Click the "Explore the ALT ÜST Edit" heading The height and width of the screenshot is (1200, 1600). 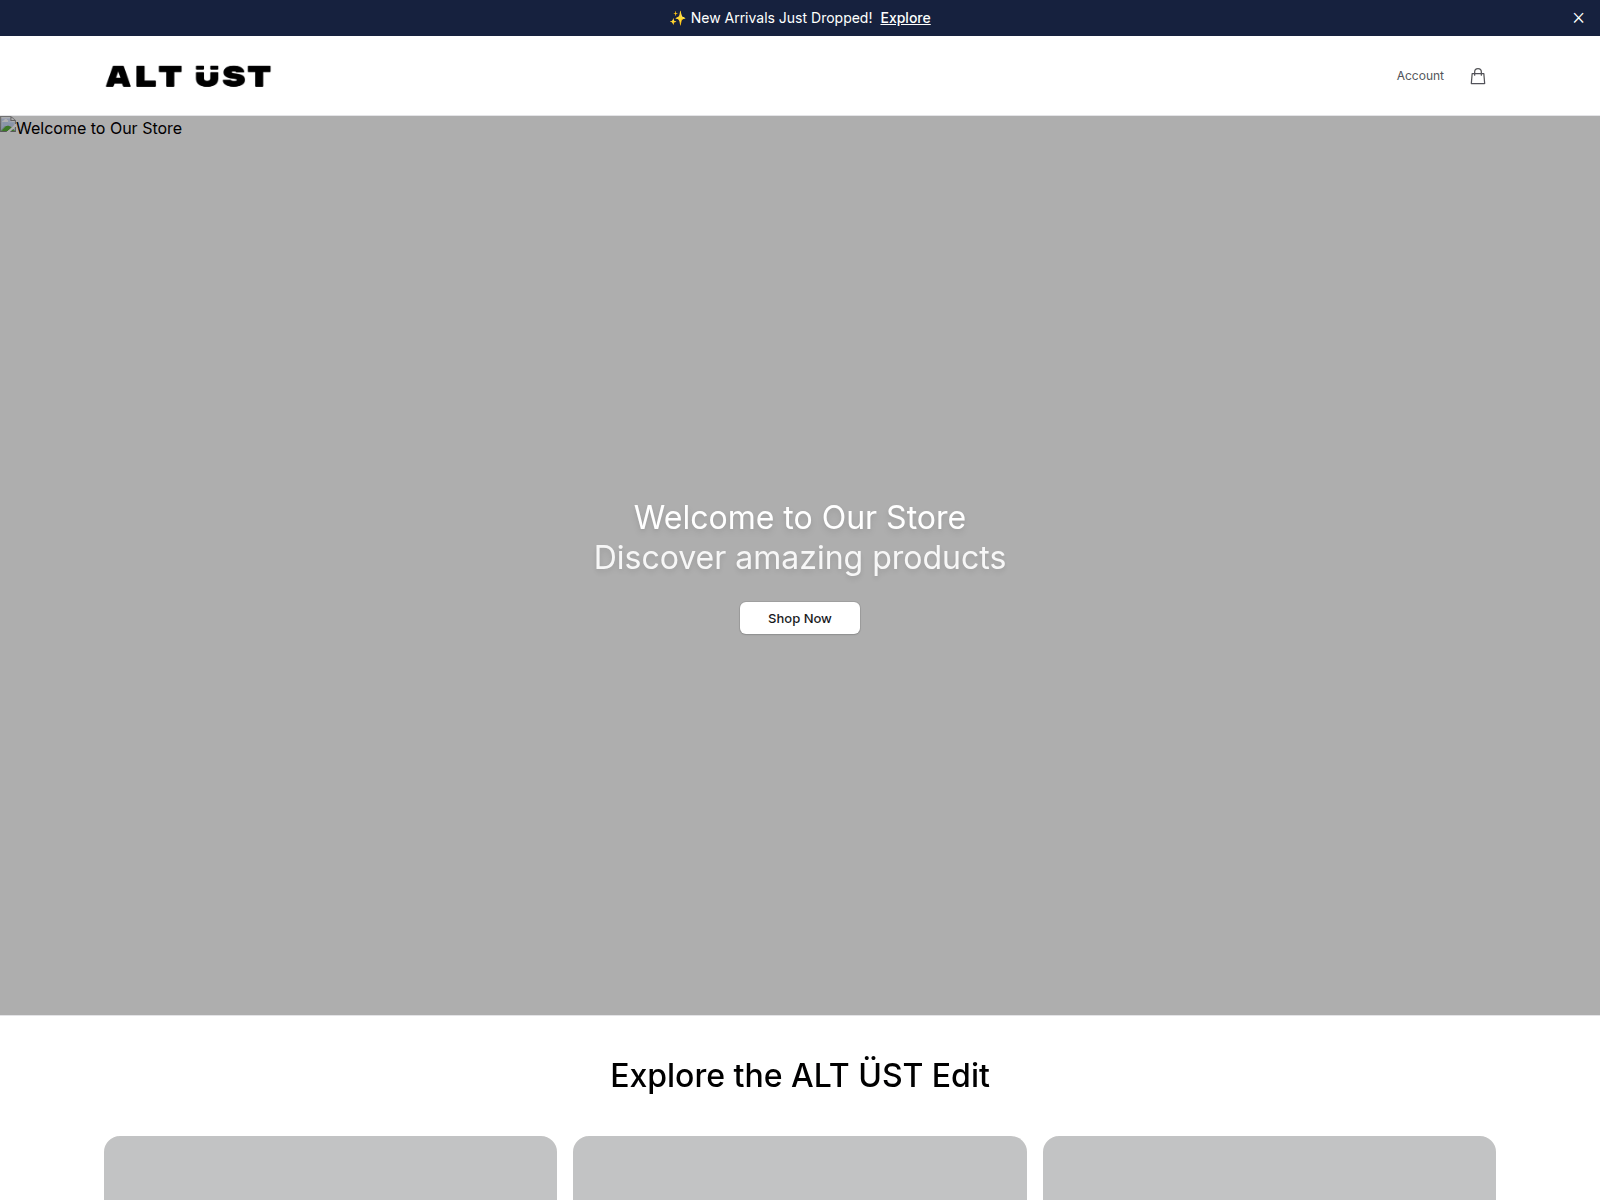(x=800, y=1075)
